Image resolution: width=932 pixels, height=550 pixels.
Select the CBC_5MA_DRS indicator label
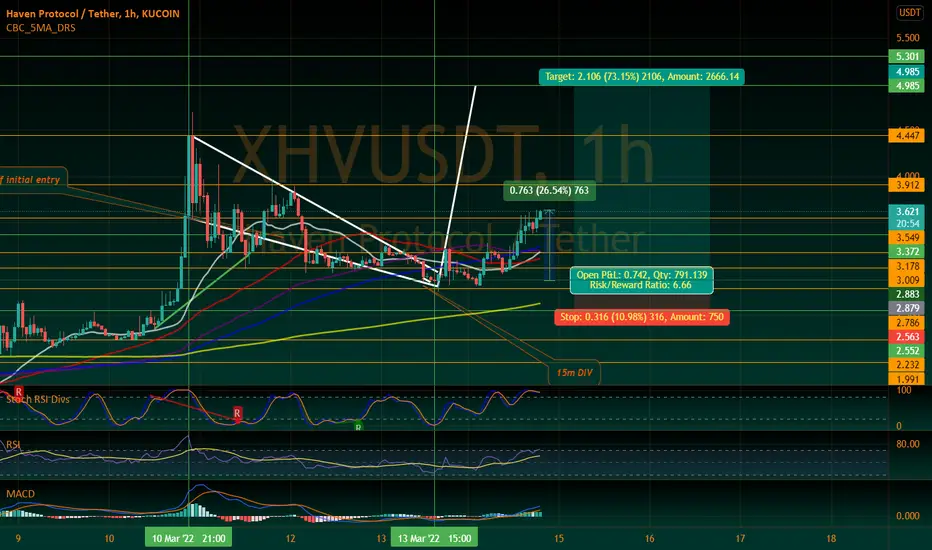tap(40, 27)
